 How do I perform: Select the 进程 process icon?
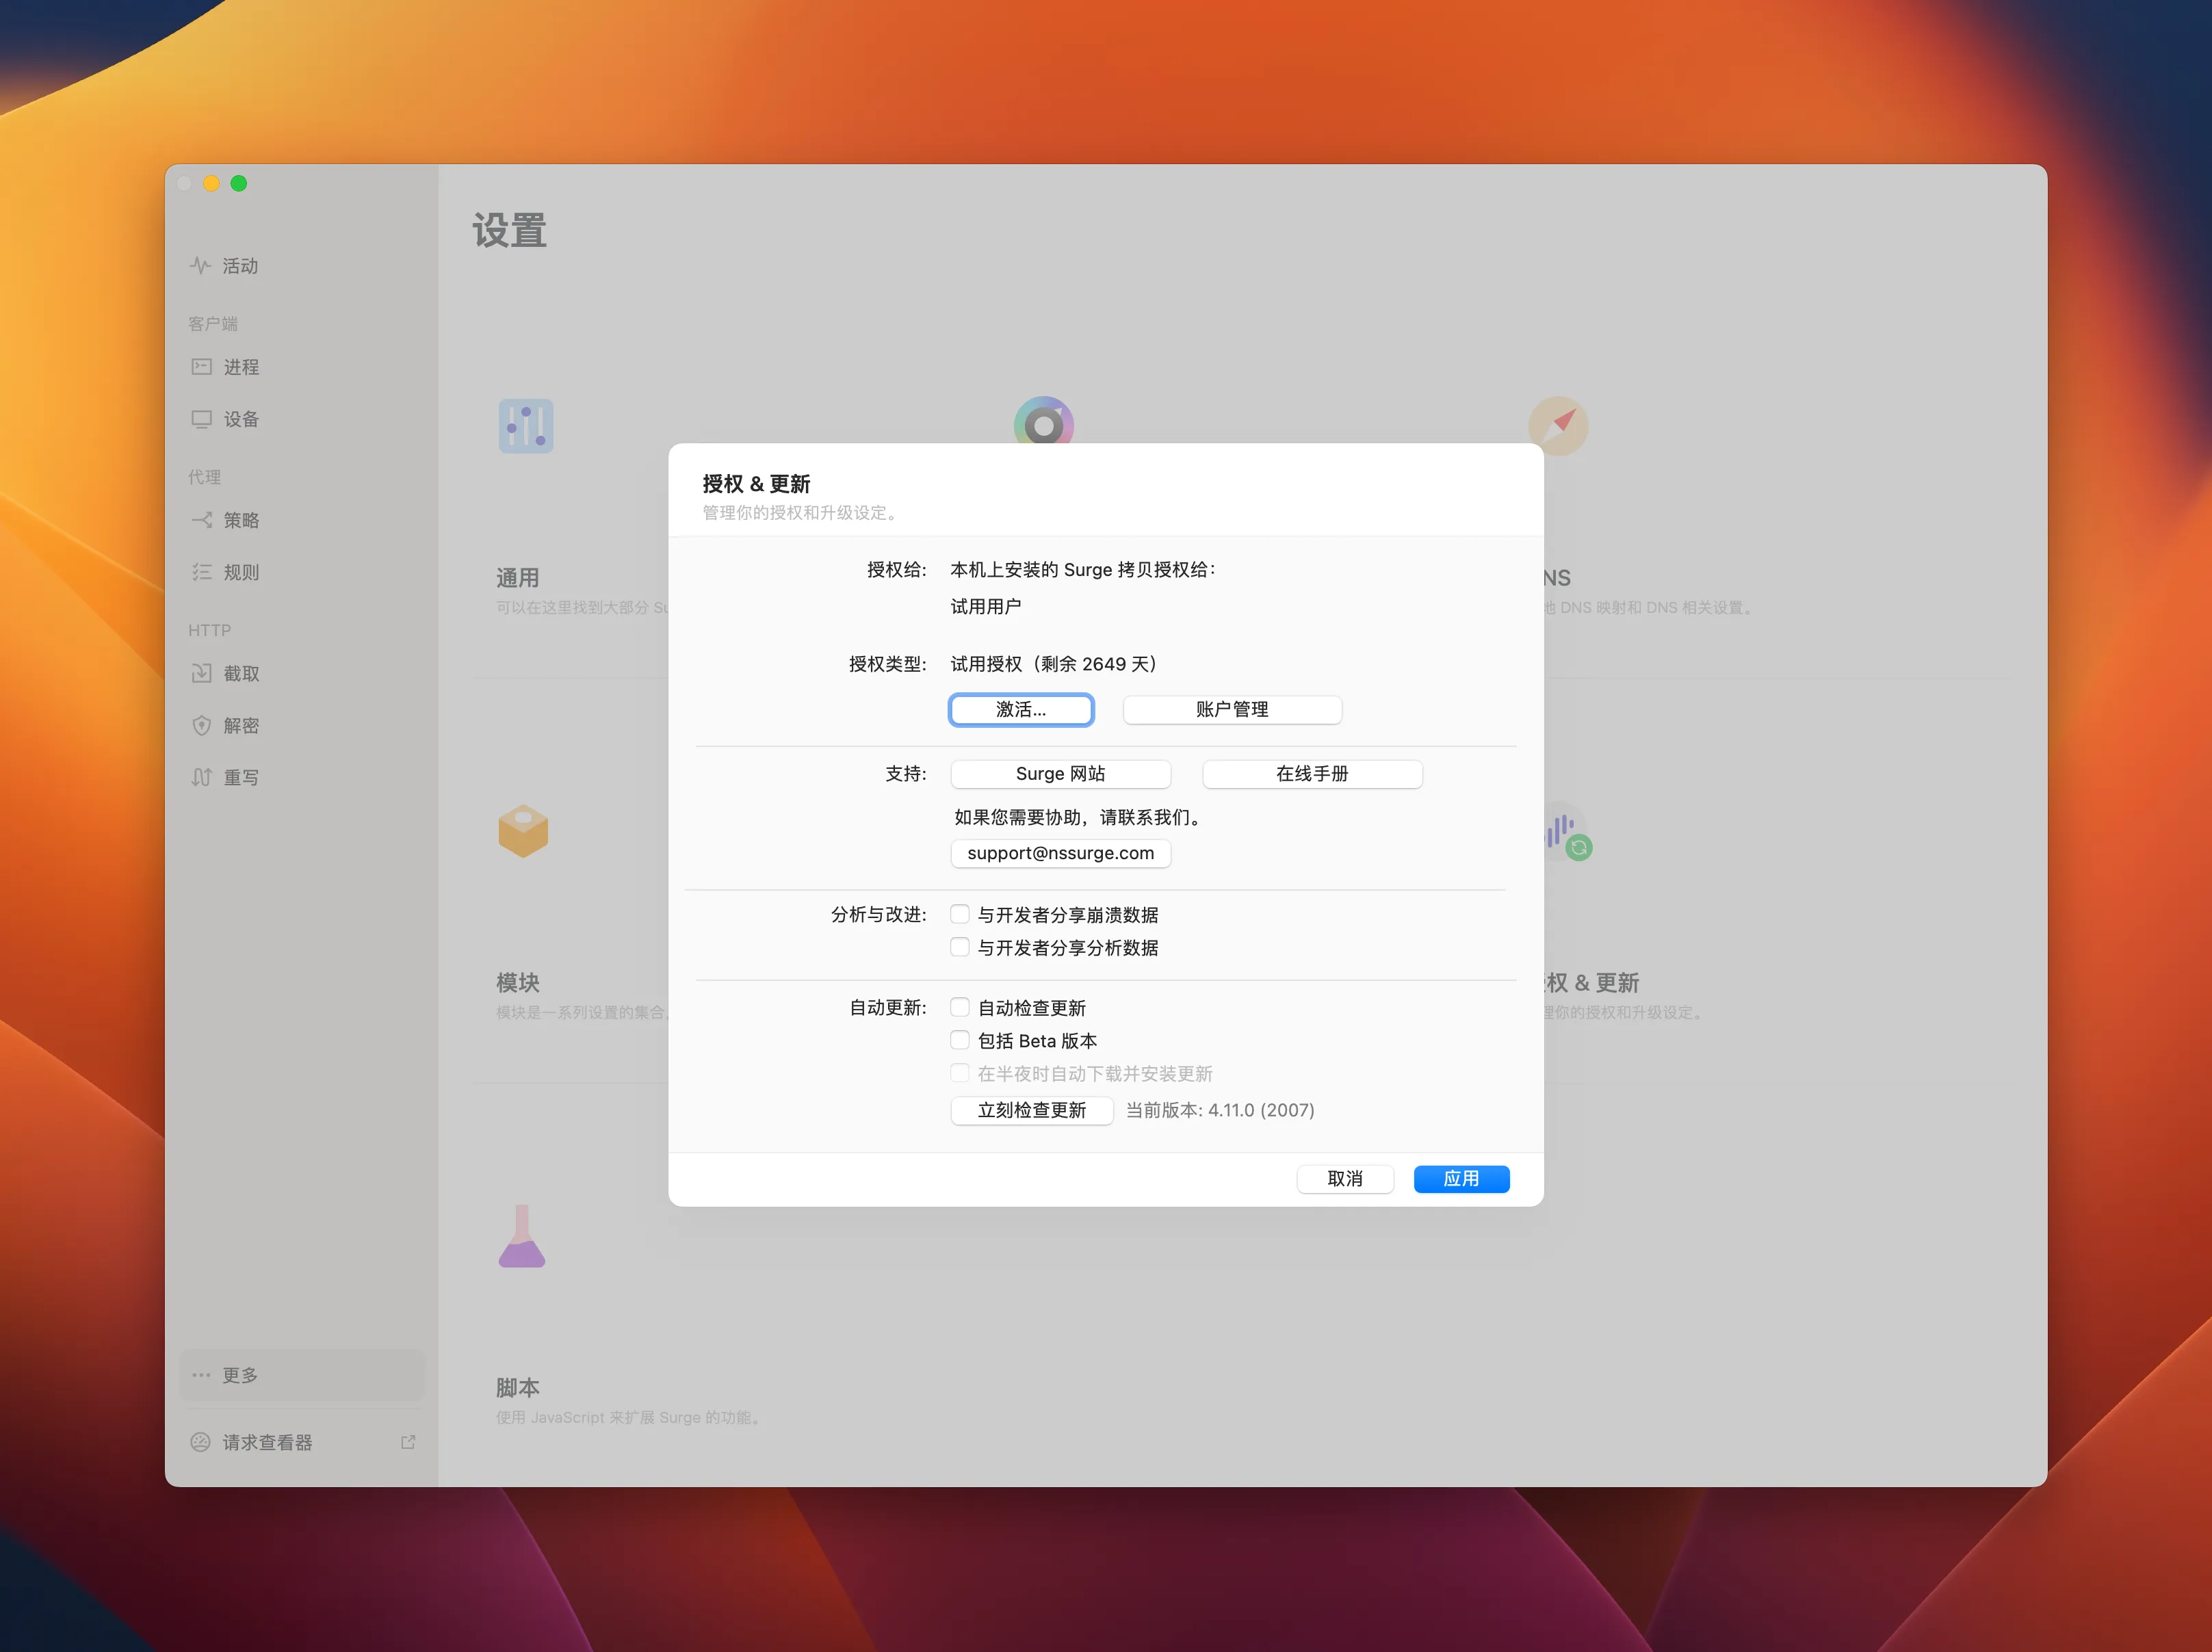tap(201, 367)
